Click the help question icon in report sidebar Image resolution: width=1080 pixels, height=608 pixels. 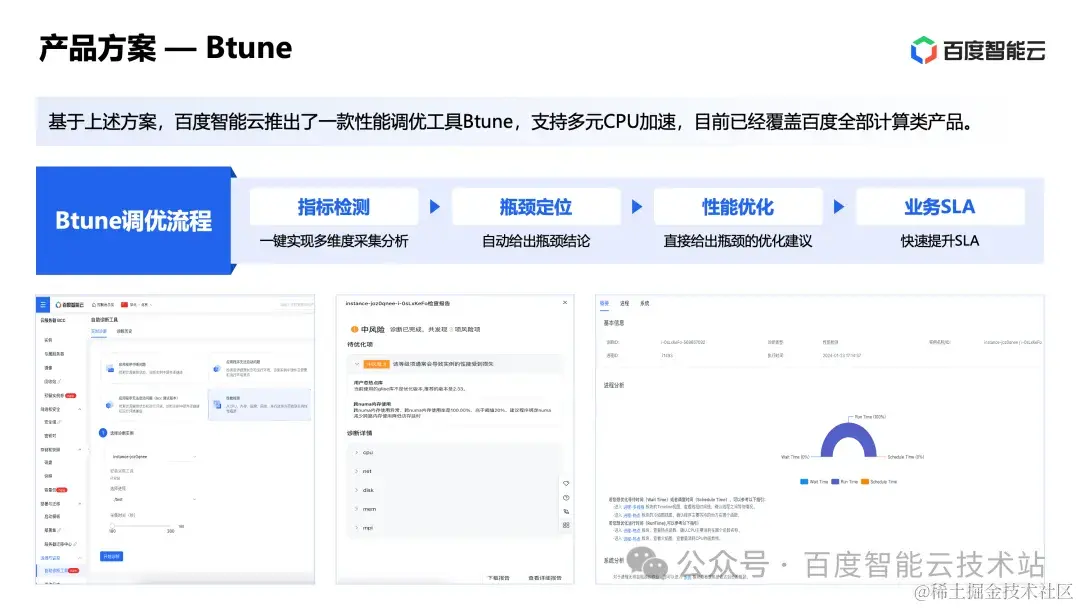coord(566,498)
